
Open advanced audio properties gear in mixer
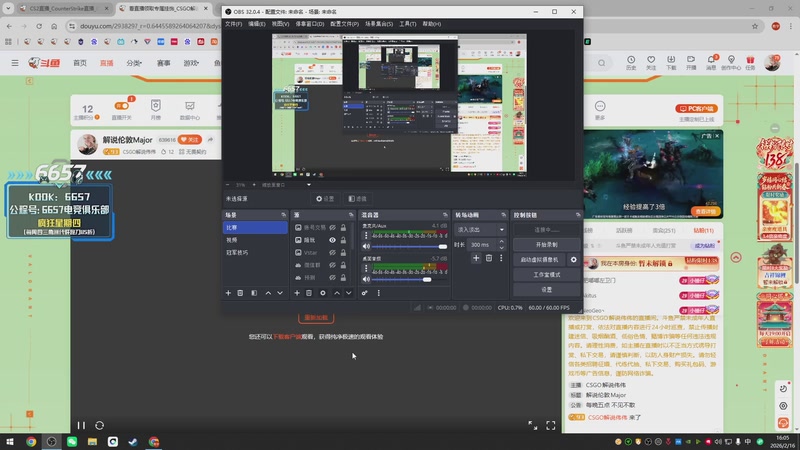point(365,293)
